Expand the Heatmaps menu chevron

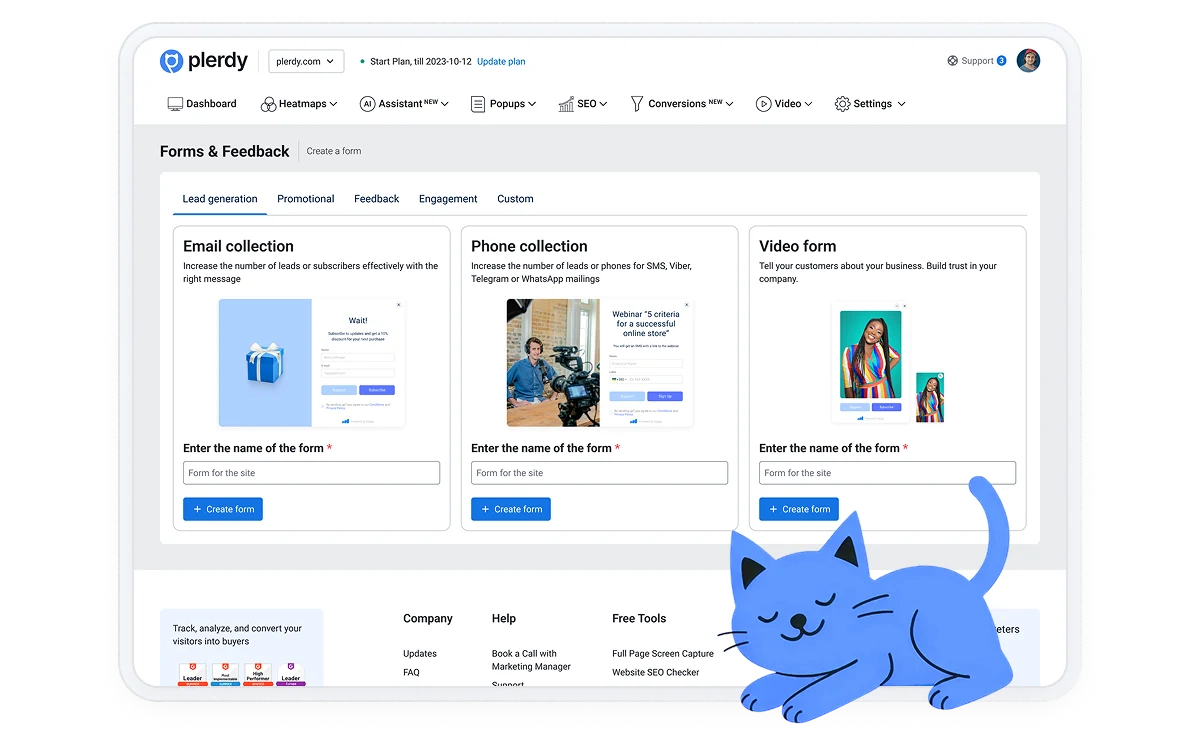pos(333,104)
